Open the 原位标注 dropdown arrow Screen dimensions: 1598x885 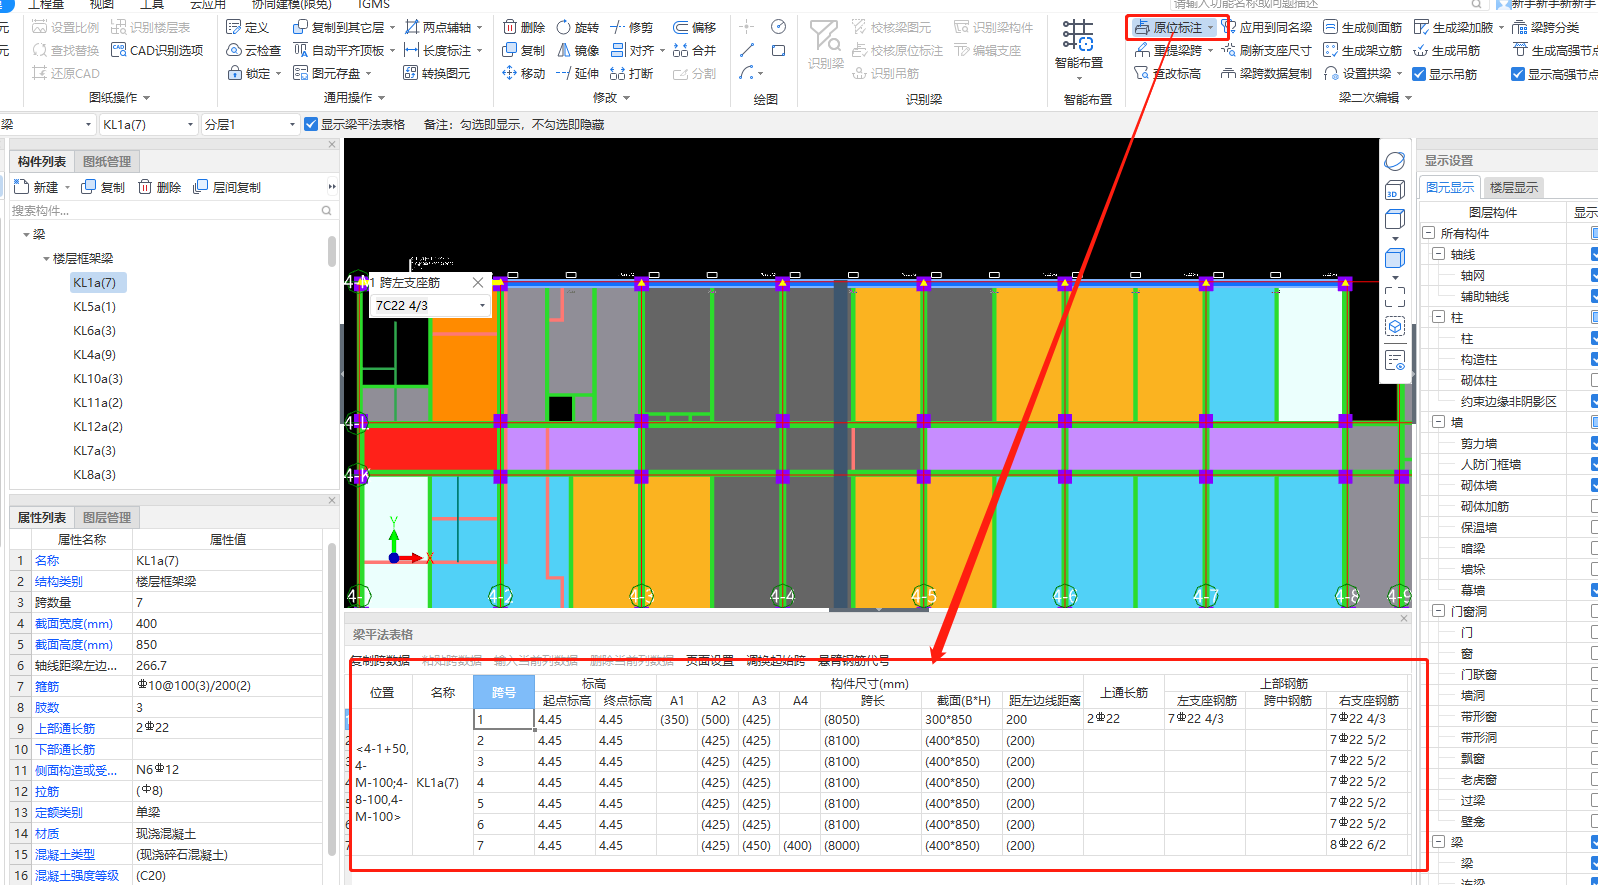point(1211,28)
